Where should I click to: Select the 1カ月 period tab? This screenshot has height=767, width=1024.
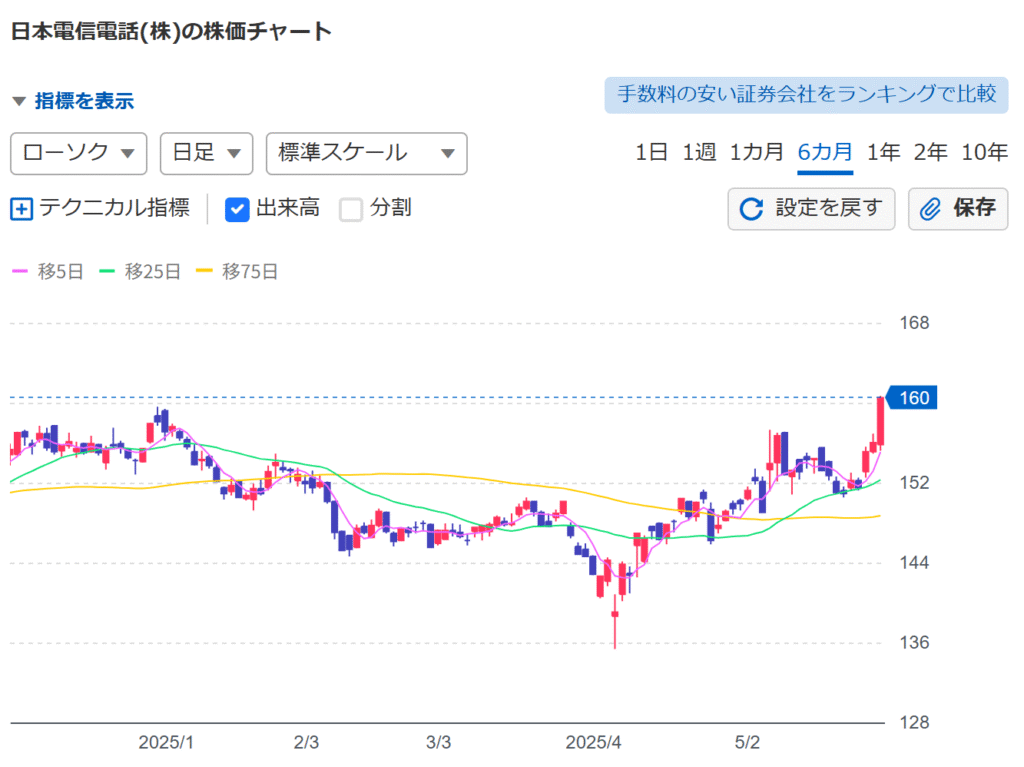click(756, 152)
